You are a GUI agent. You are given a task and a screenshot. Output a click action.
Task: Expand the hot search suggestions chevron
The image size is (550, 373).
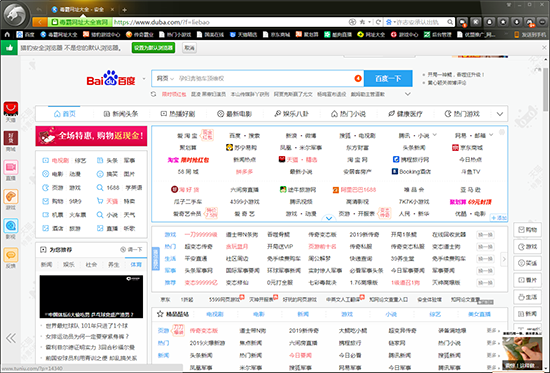[408, 94]
